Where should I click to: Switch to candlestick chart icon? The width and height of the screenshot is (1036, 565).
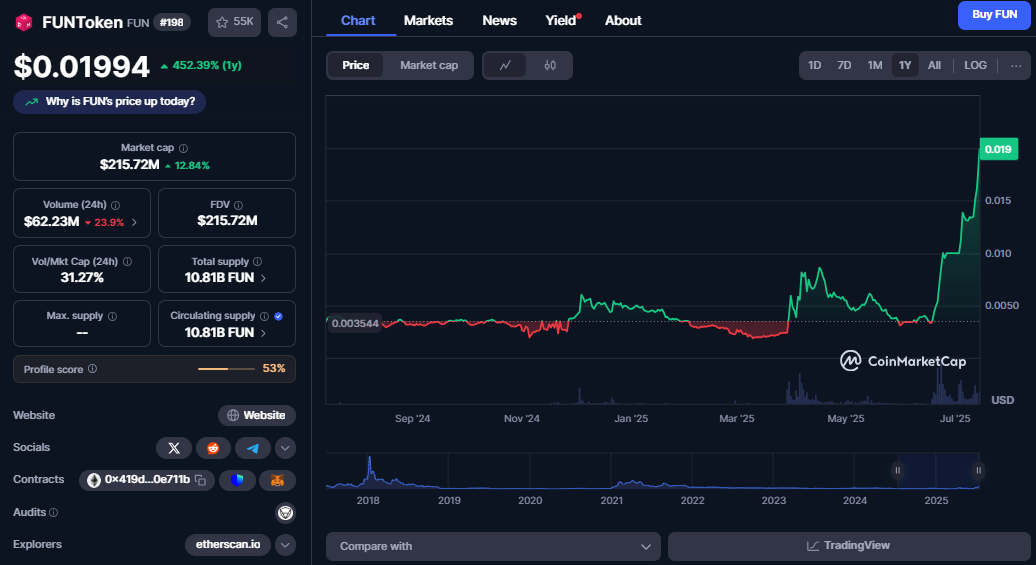click(x=550, y=65)
